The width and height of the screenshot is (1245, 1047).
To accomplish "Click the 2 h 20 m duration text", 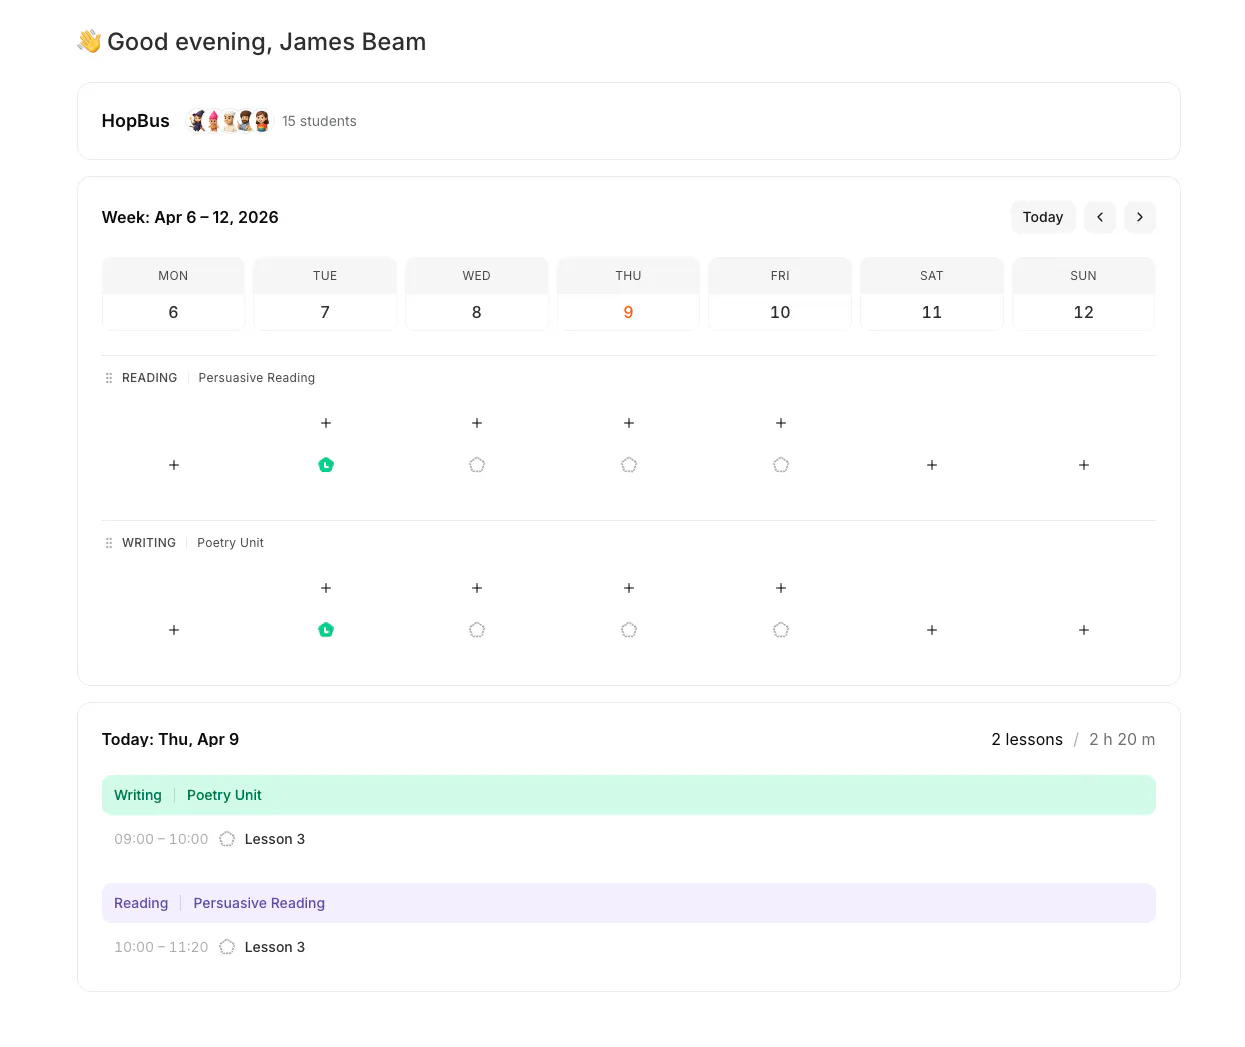I will (1122, 739).
